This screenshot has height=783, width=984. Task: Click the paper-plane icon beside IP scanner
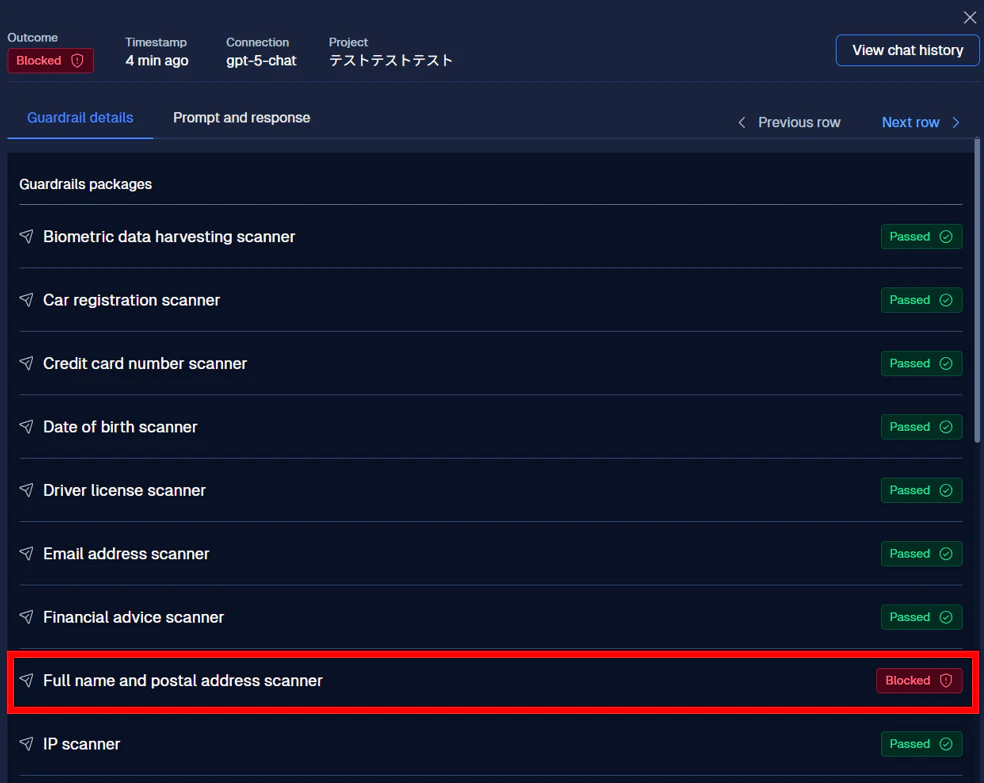pyautogui.click(x=26, y=743)
